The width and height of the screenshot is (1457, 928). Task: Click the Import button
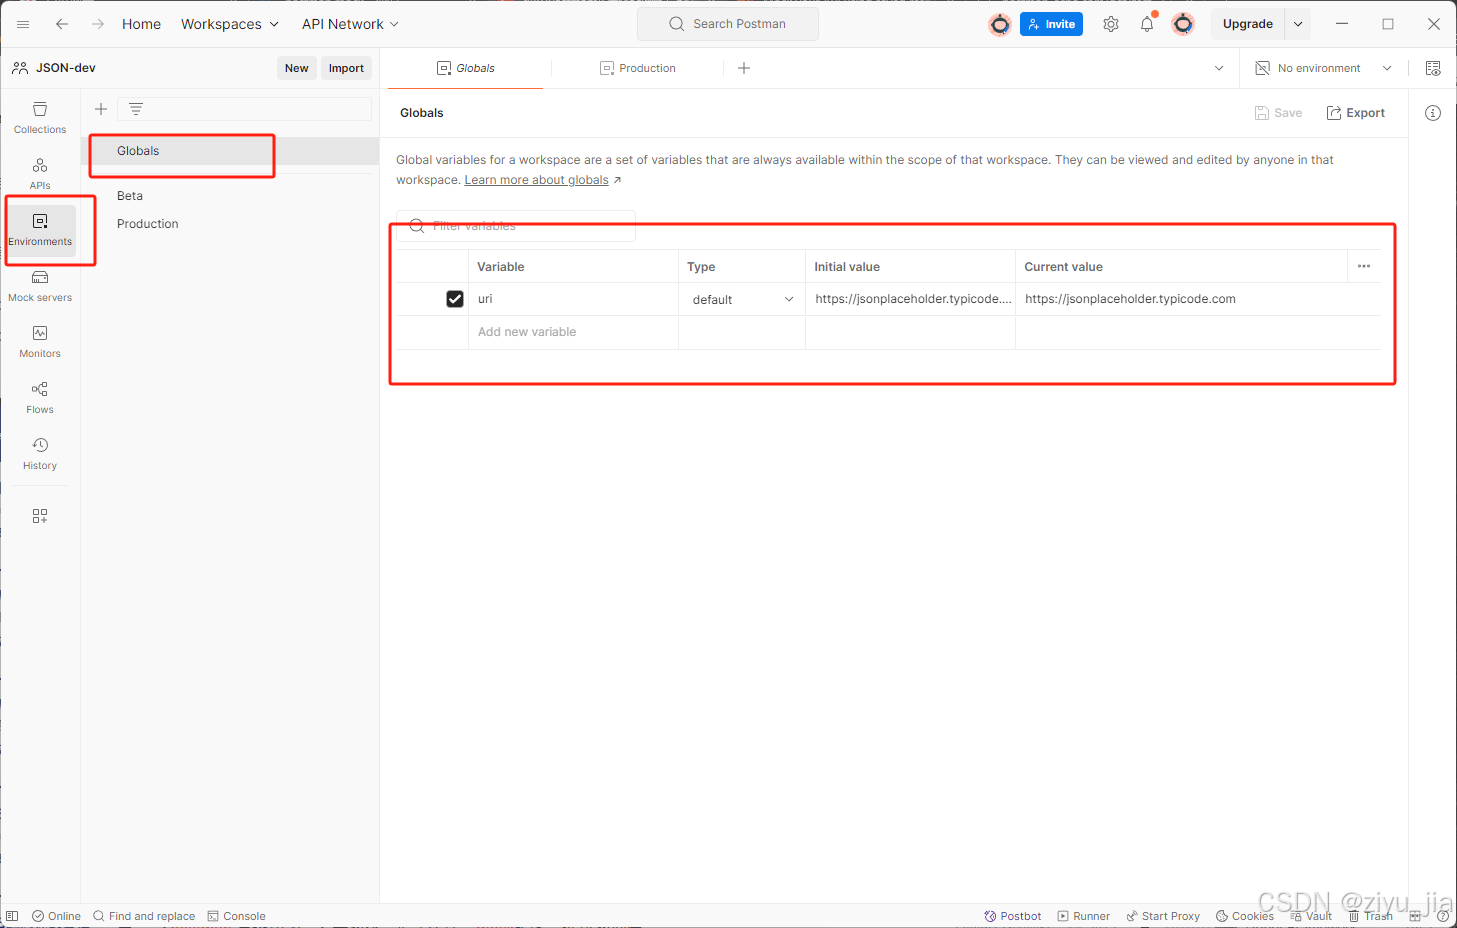tap(346, 68)
